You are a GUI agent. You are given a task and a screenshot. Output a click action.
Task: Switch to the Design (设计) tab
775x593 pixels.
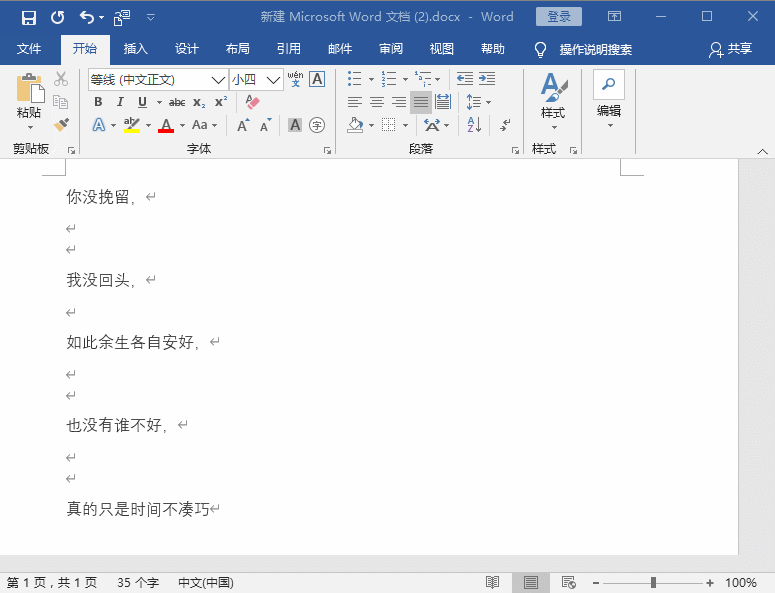pos(187,49)
